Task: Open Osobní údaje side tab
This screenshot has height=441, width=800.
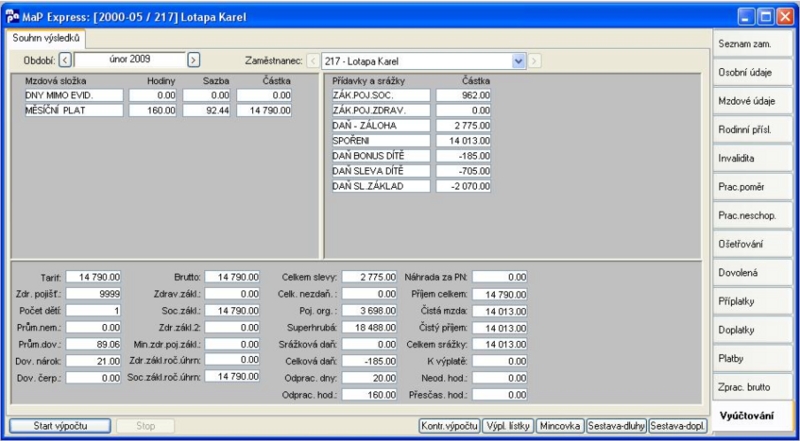Action: point(753,72)
